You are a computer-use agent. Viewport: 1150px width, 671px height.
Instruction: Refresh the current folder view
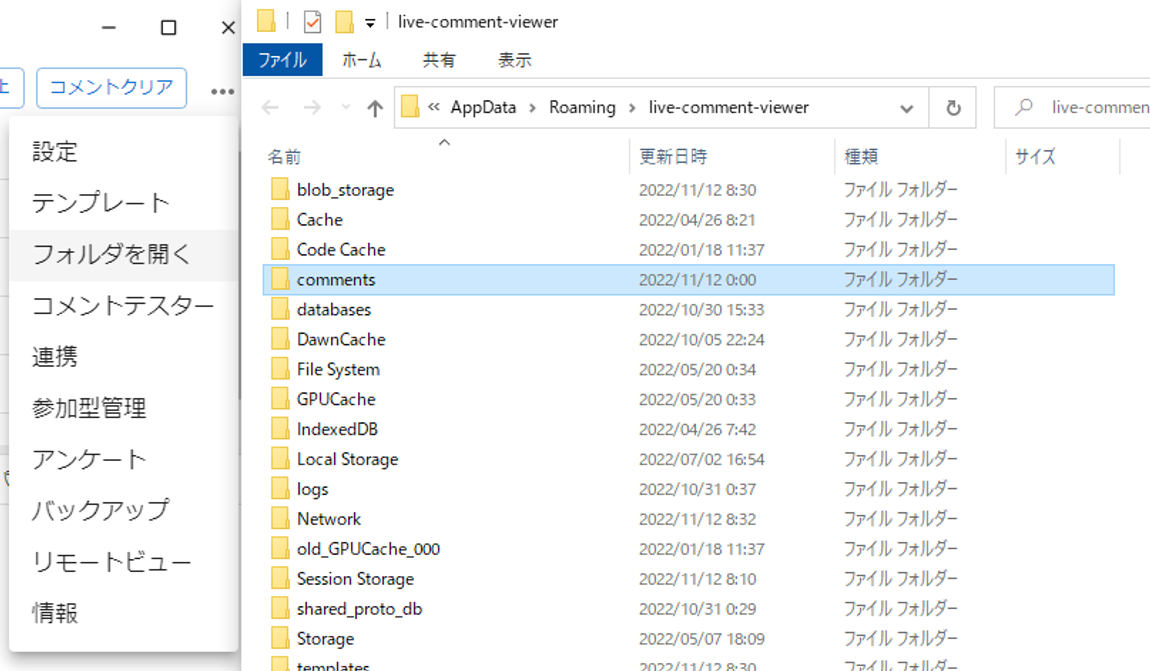[x=953, y=108]
